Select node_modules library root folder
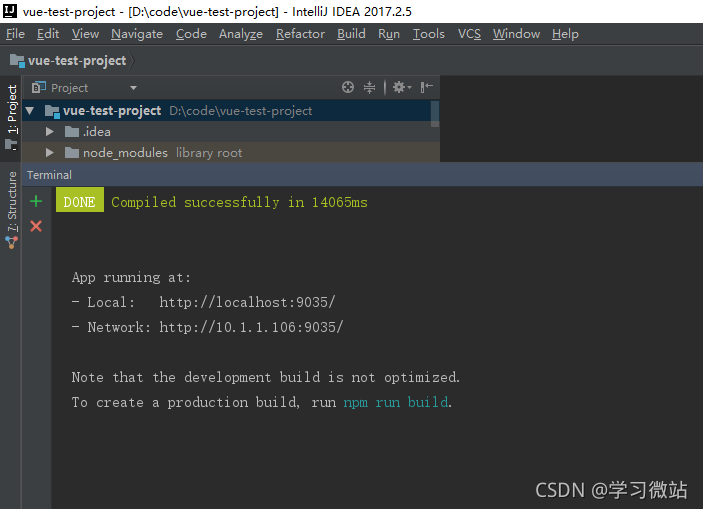This screenshot has height=509, width=703. tap(231, 152)
